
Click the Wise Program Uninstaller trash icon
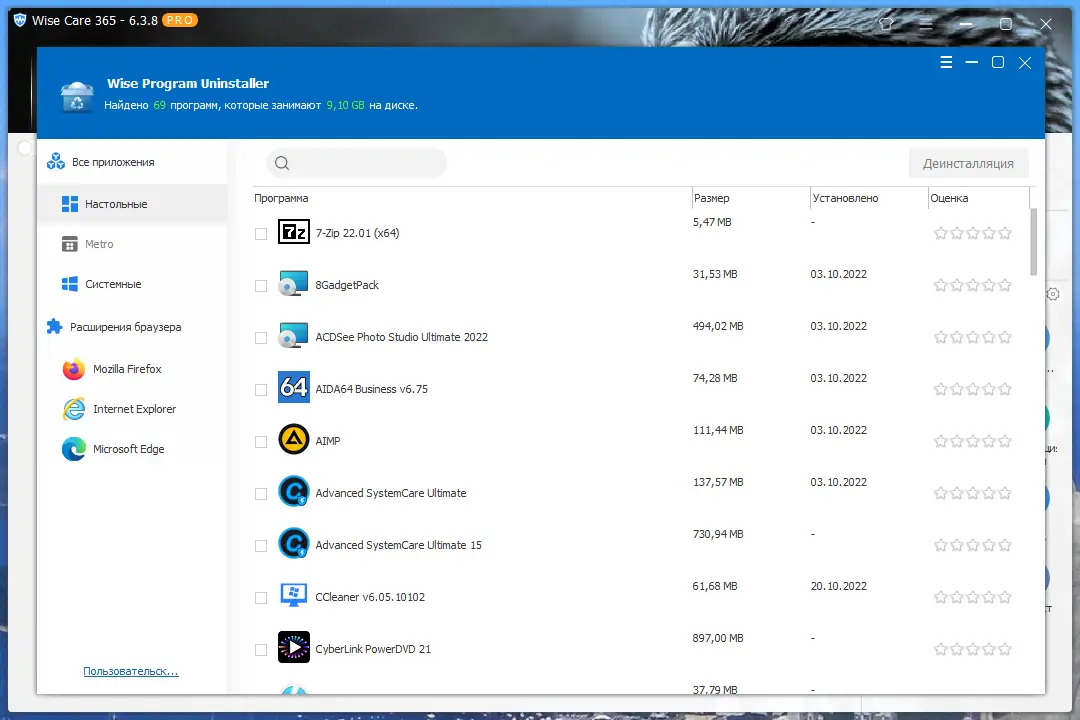76,96
